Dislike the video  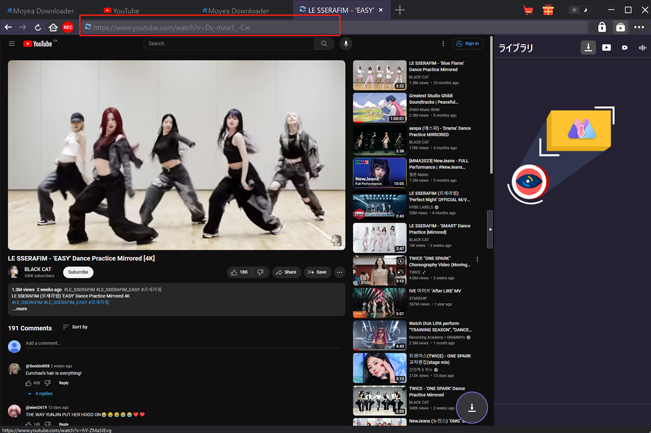[x=260, y=272]
